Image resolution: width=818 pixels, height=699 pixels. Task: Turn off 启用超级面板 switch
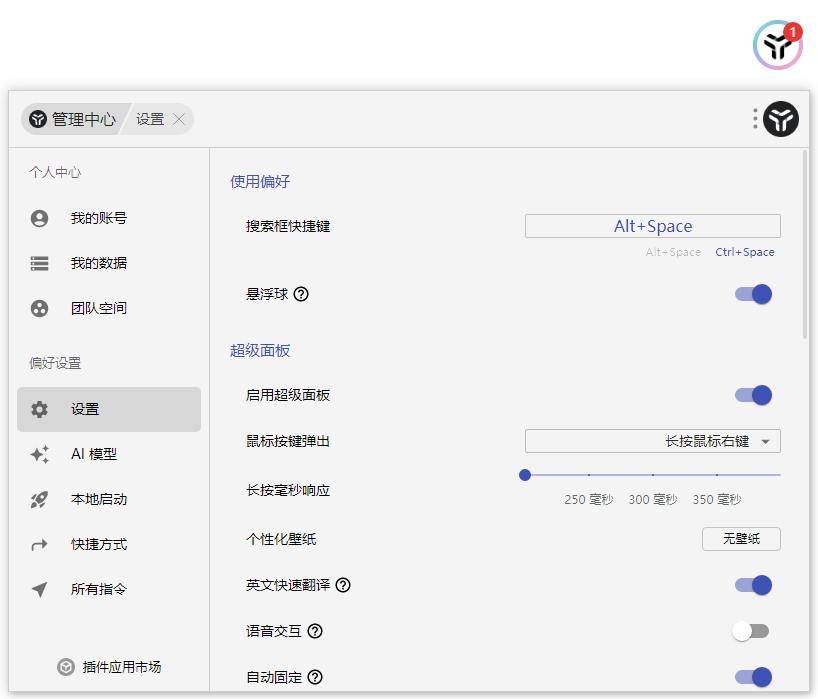[753, 395]
